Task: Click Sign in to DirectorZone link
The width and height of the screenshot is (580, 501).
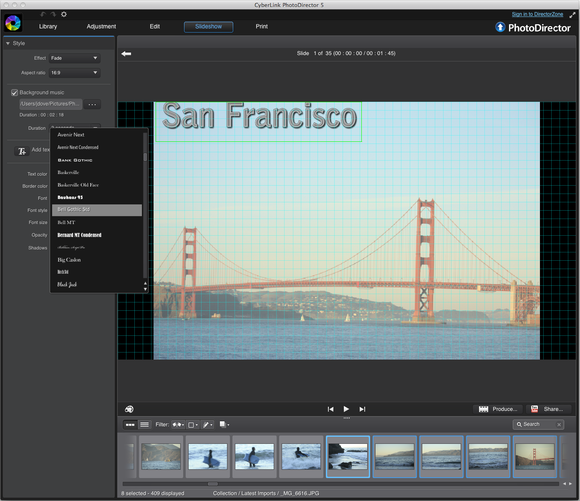Action: click(537, 14)
